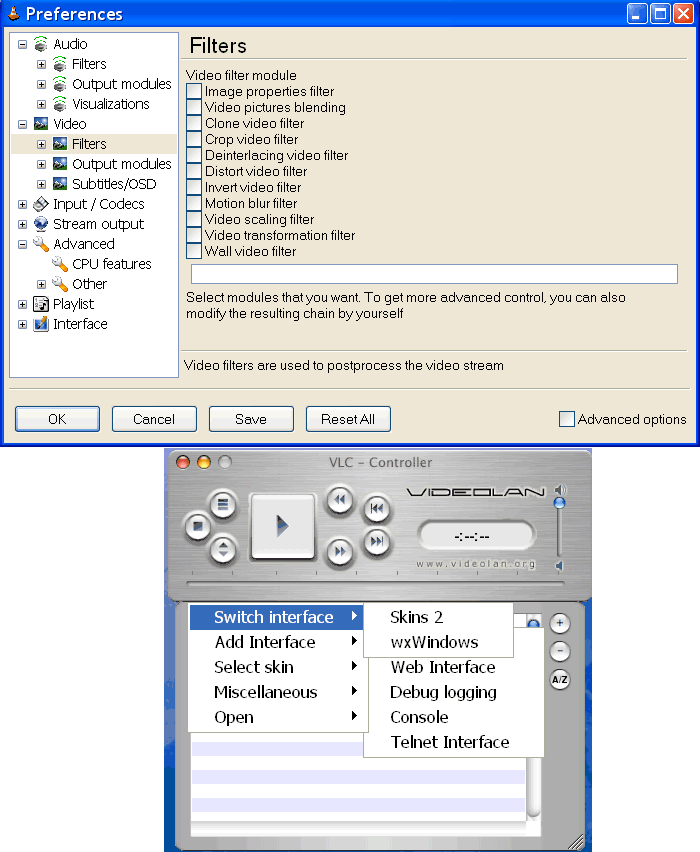The width and height of the screenshot is (700, 852).
Task: Click the Playlist icon in tree
Action: (x=41, y=304)
